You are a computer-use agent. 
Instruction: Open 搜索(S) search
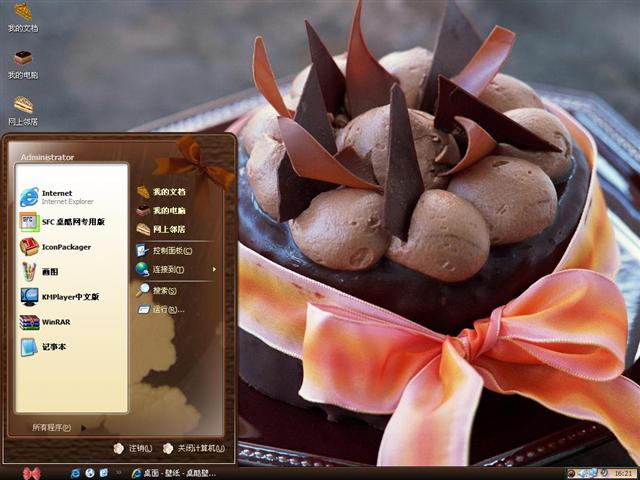click(157, 290)
